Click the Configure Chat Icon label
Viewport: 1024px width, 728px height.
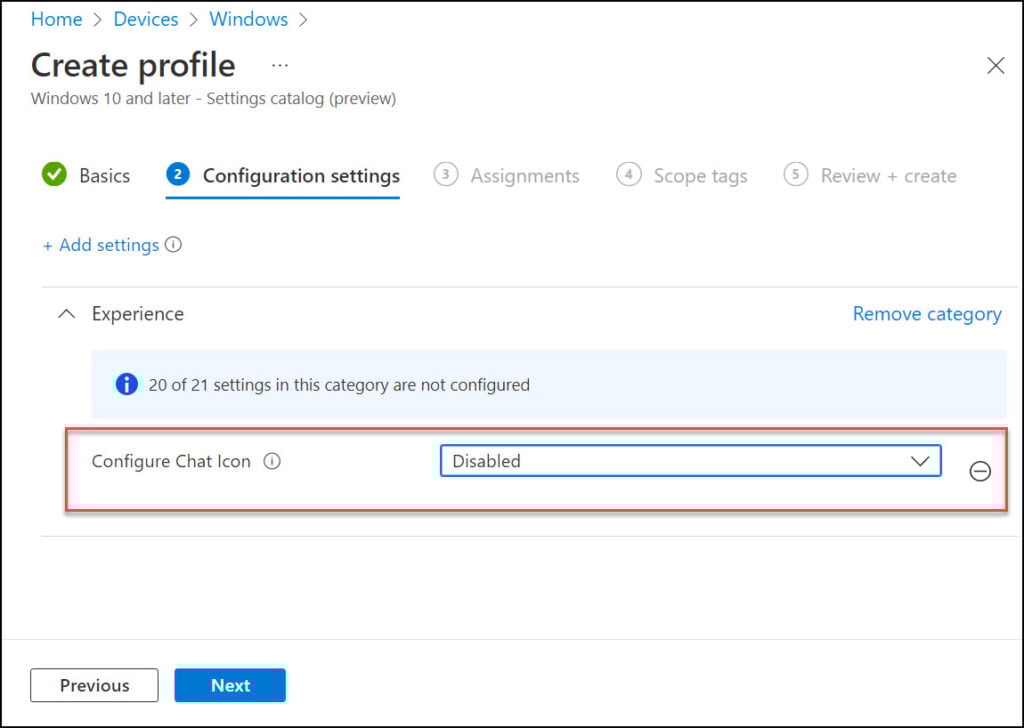click(171, 461)
